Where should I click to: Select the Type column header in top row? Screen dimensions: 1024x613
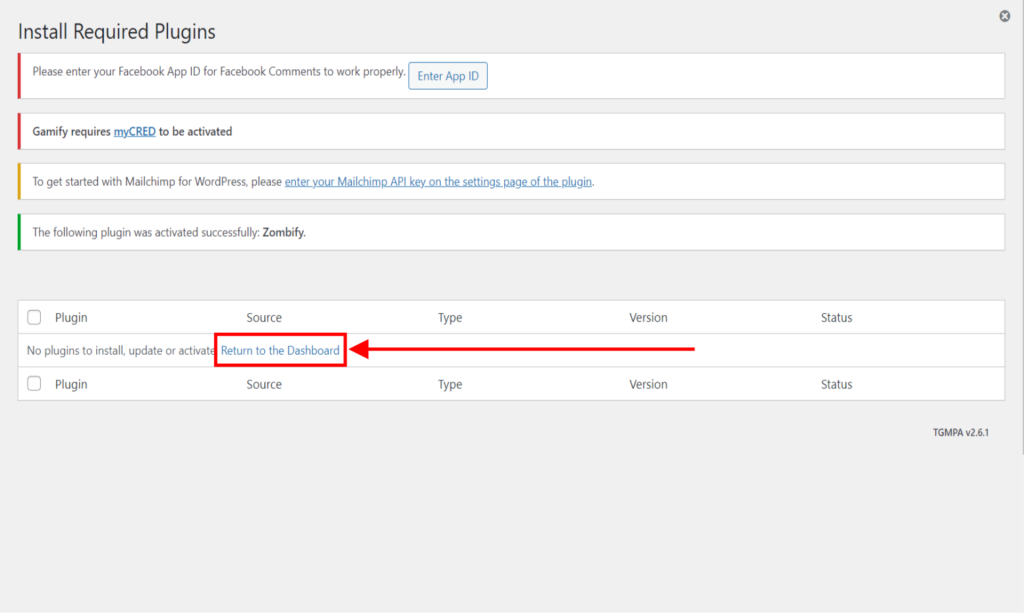click(x=450, y=318)
